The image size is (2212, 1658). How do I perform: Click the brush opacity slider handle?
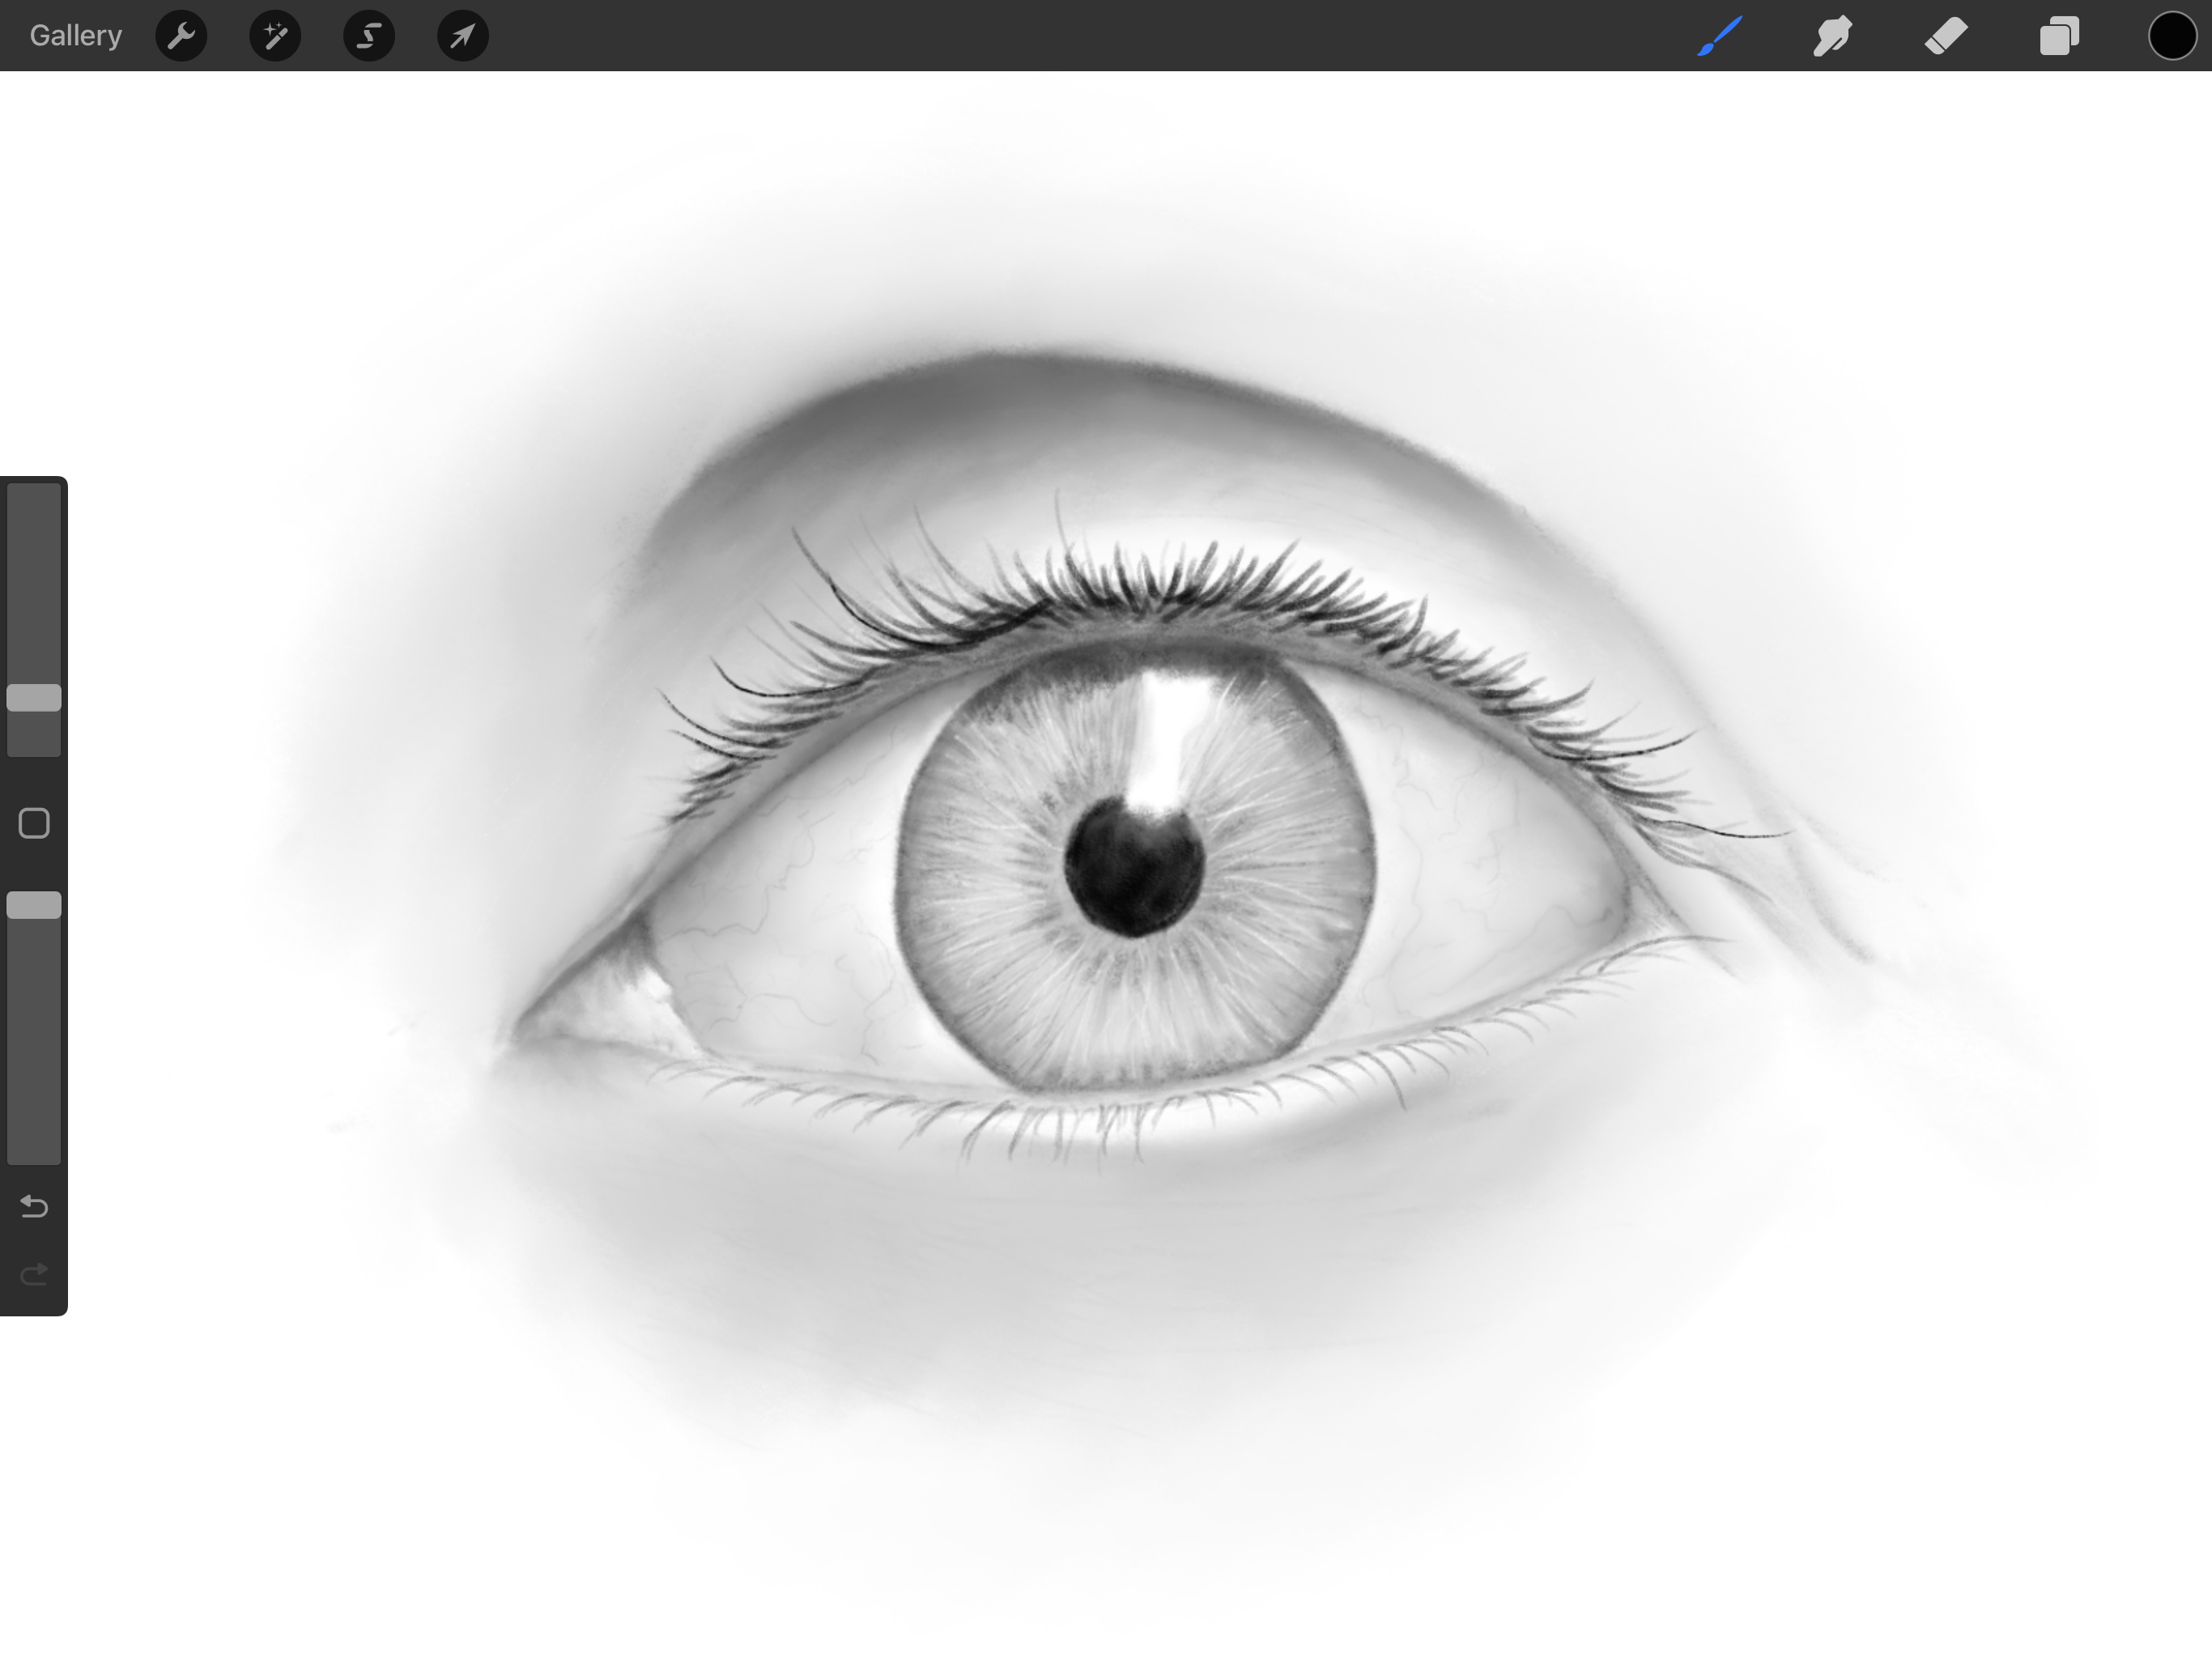coord(34,905)
